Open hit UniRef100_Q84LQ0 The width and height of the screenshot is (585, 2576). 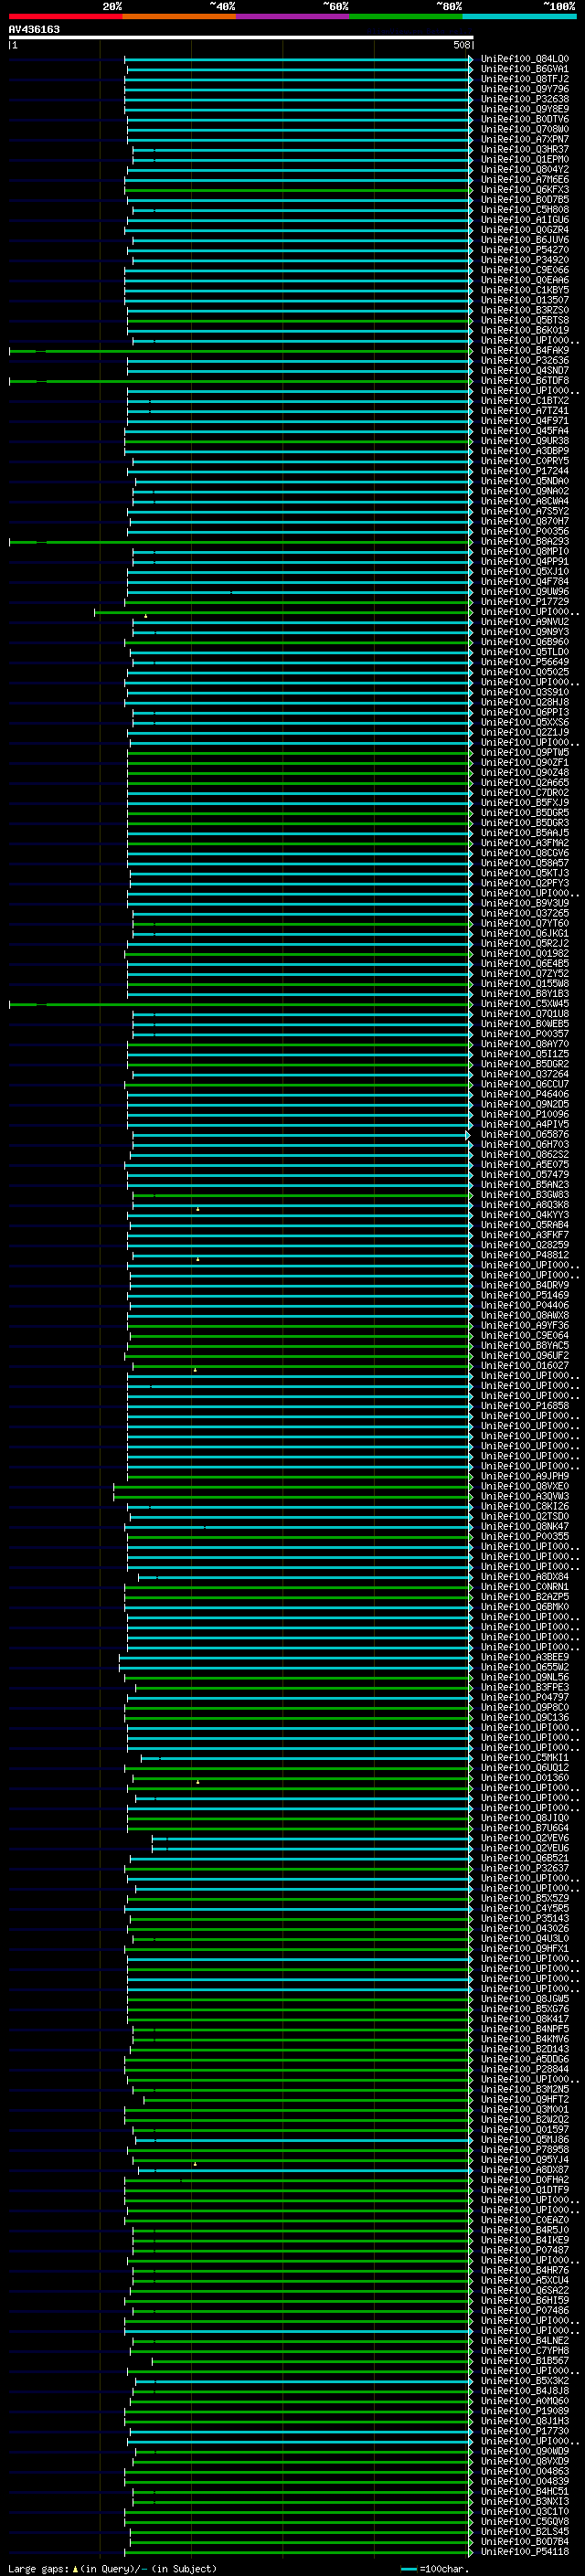pyautogui.click(x=524, y=59)
